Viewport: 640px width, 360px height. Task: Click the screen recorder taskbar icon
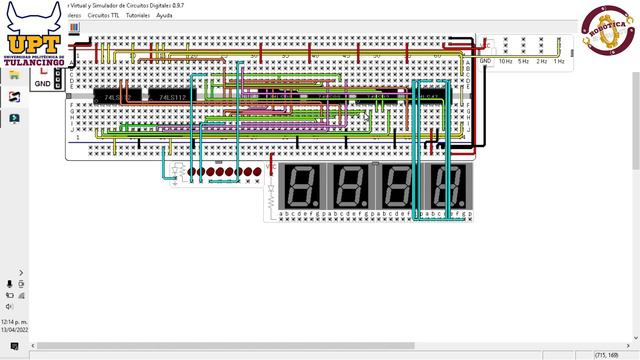14,119
